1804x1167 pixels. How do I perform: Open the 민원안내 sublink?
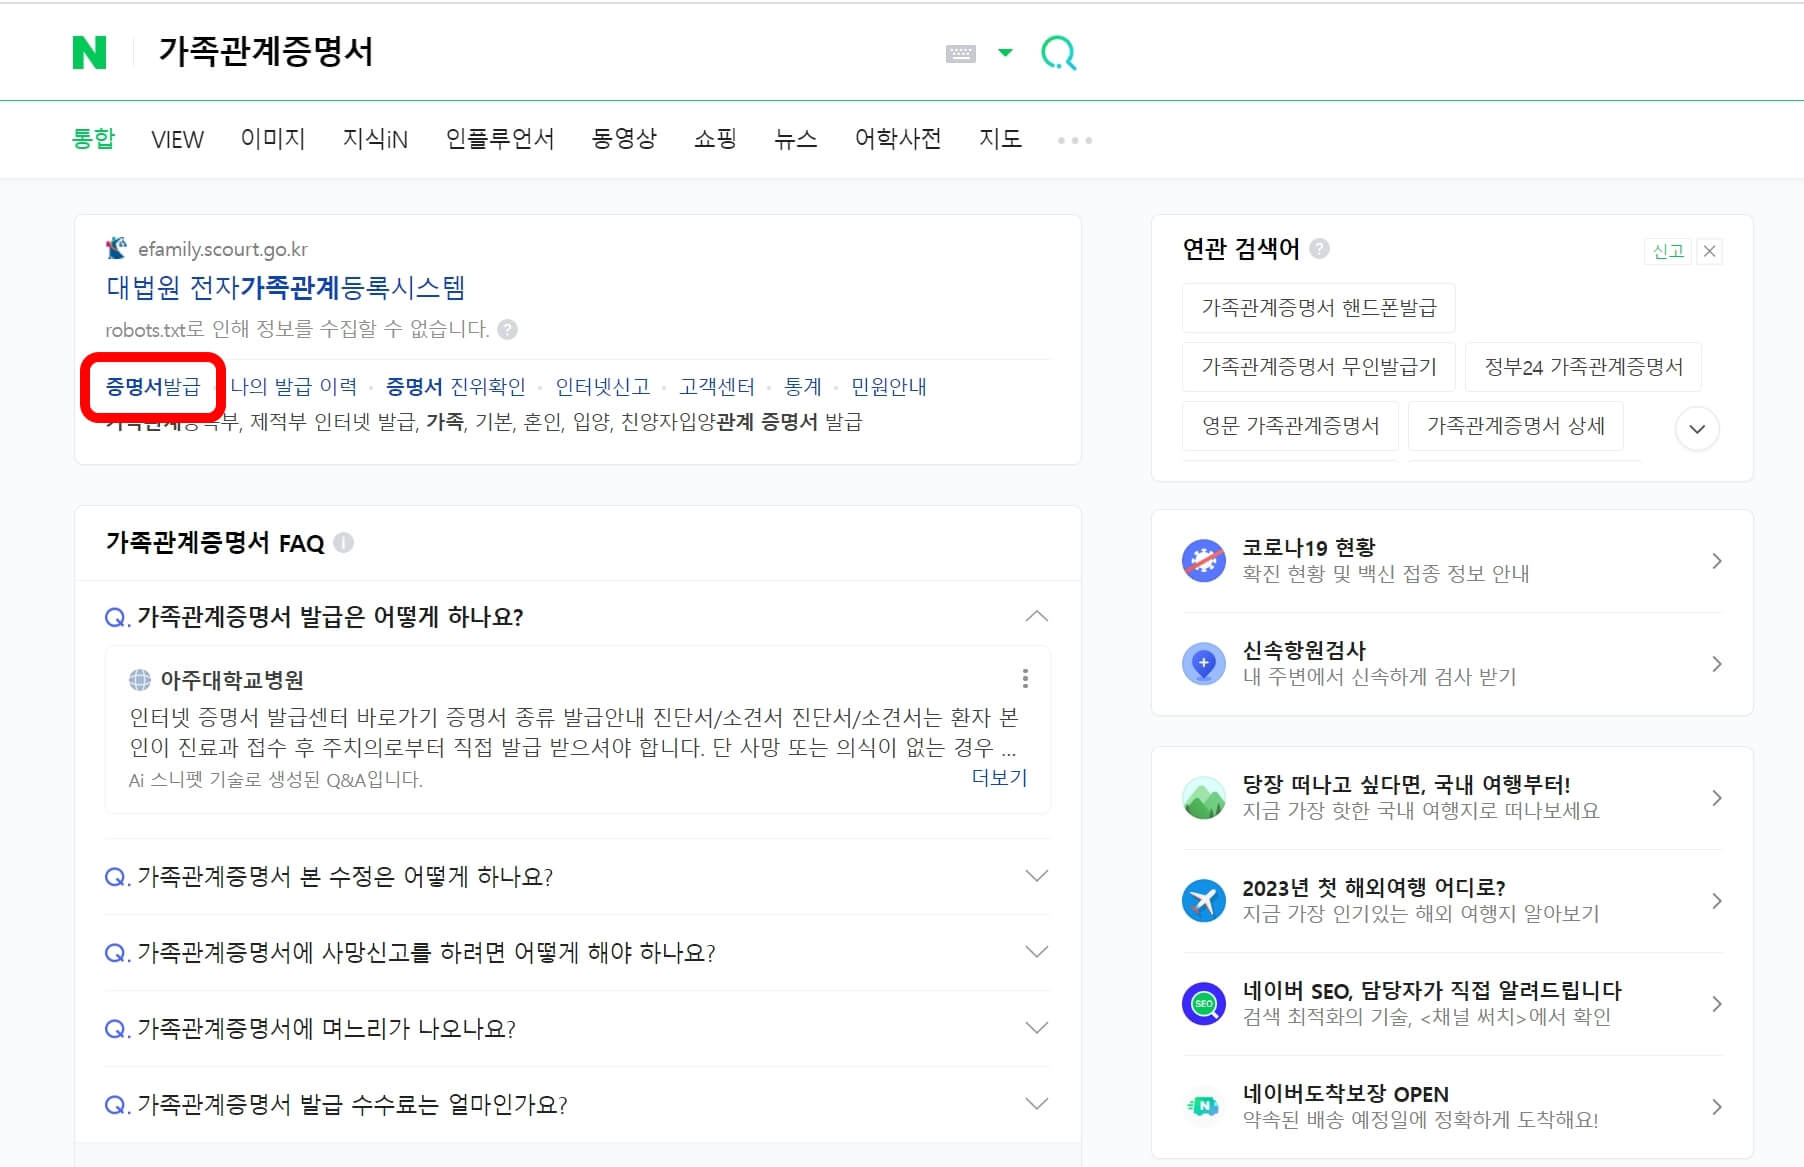[x=889, y=386]
